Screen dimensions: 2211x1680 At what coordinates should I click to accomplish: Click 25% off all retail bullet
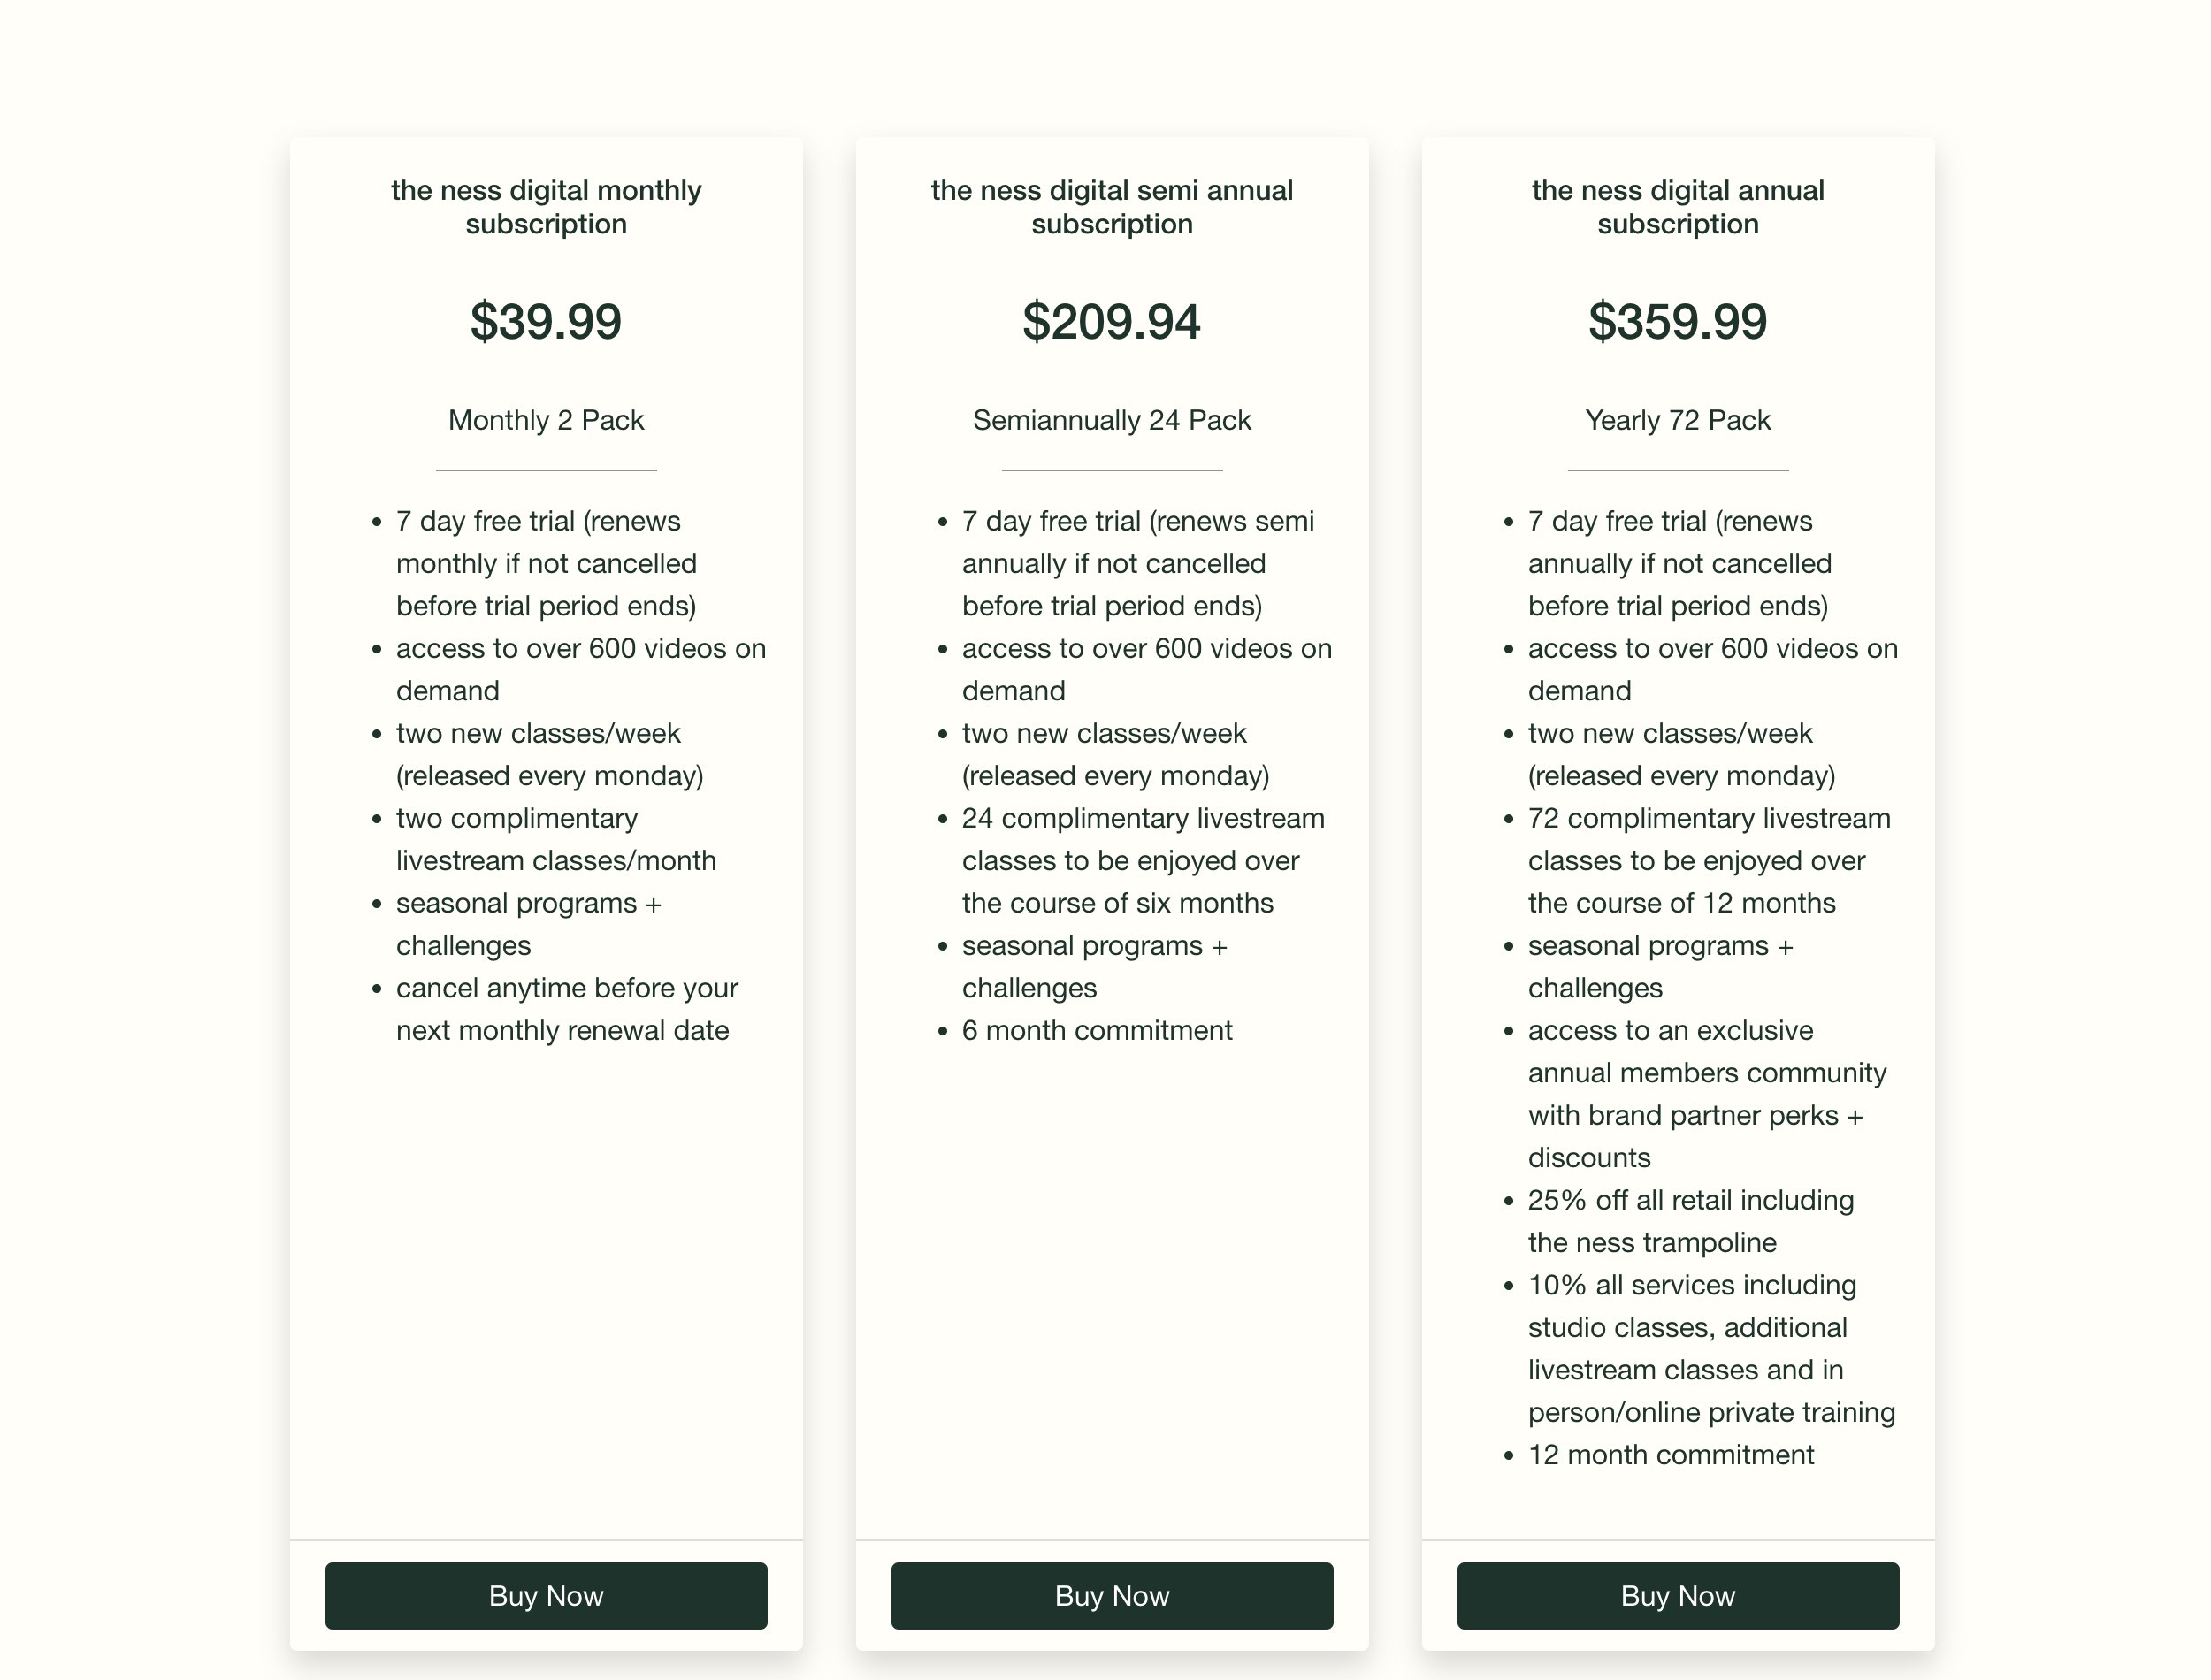(x=1691, y=1221)
